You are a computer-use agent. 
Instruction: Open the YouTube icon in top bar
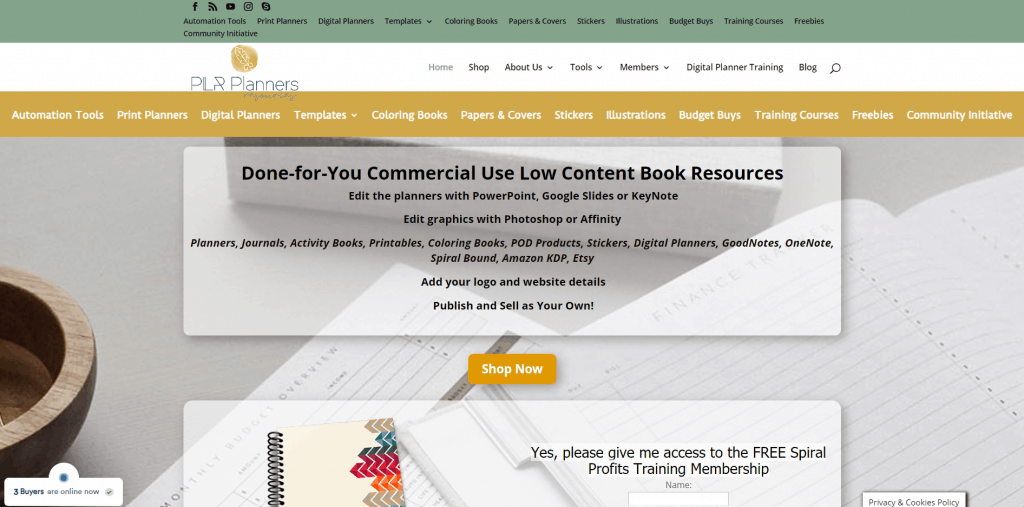tap(231, 7)
